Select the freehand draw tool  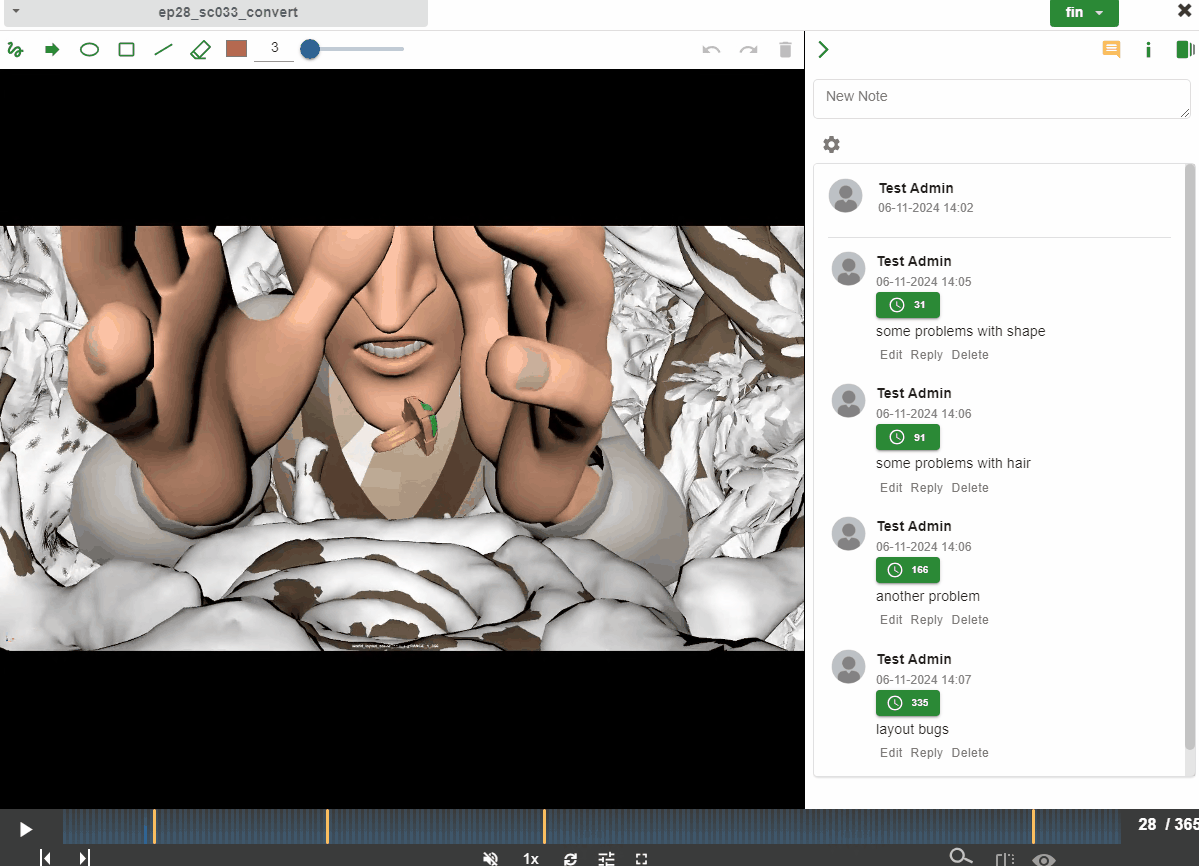pos(15,49)
